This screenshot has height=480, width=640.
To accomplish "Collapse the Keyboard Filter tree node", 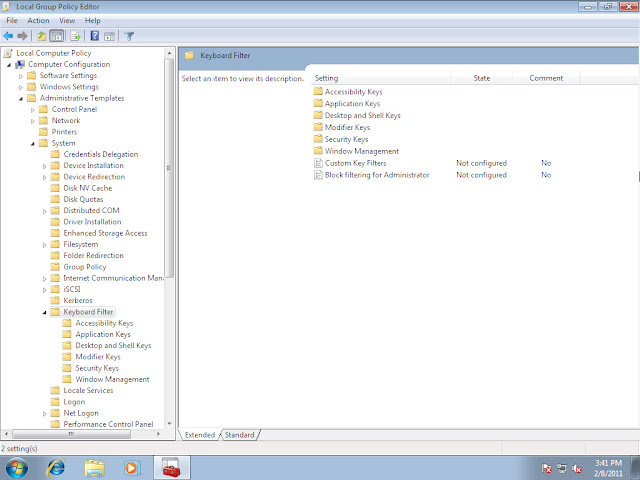I will pos(44,312).
